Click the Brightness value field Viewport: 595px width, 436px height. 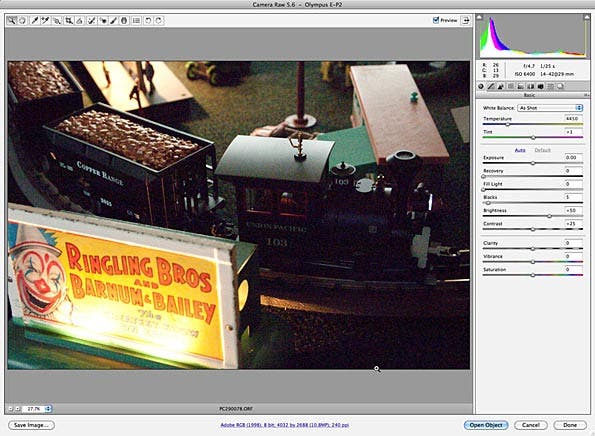pos(573,211)
